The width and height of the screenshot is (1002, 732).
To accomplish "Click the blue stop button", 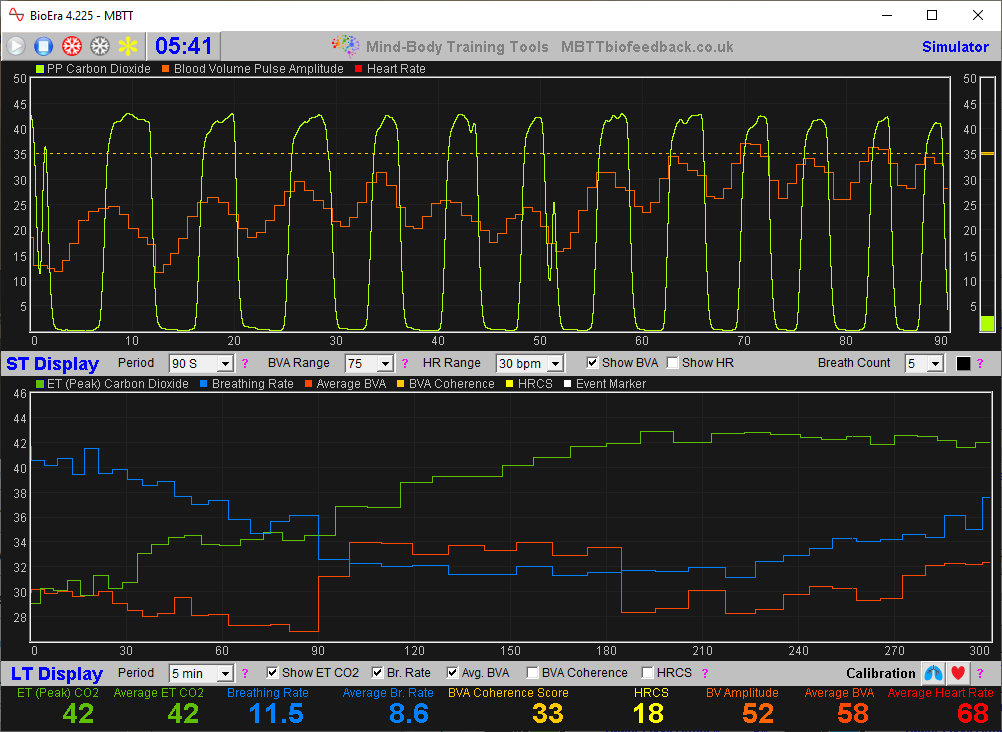I will [x=43, y=46].
